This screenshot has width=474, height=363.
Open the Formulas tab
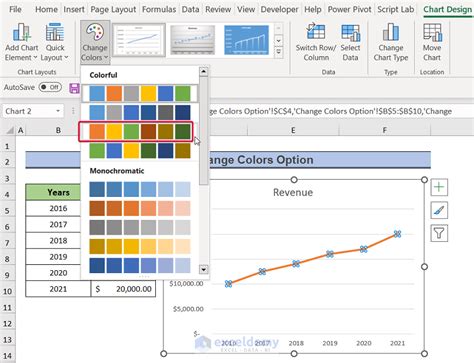159,9
